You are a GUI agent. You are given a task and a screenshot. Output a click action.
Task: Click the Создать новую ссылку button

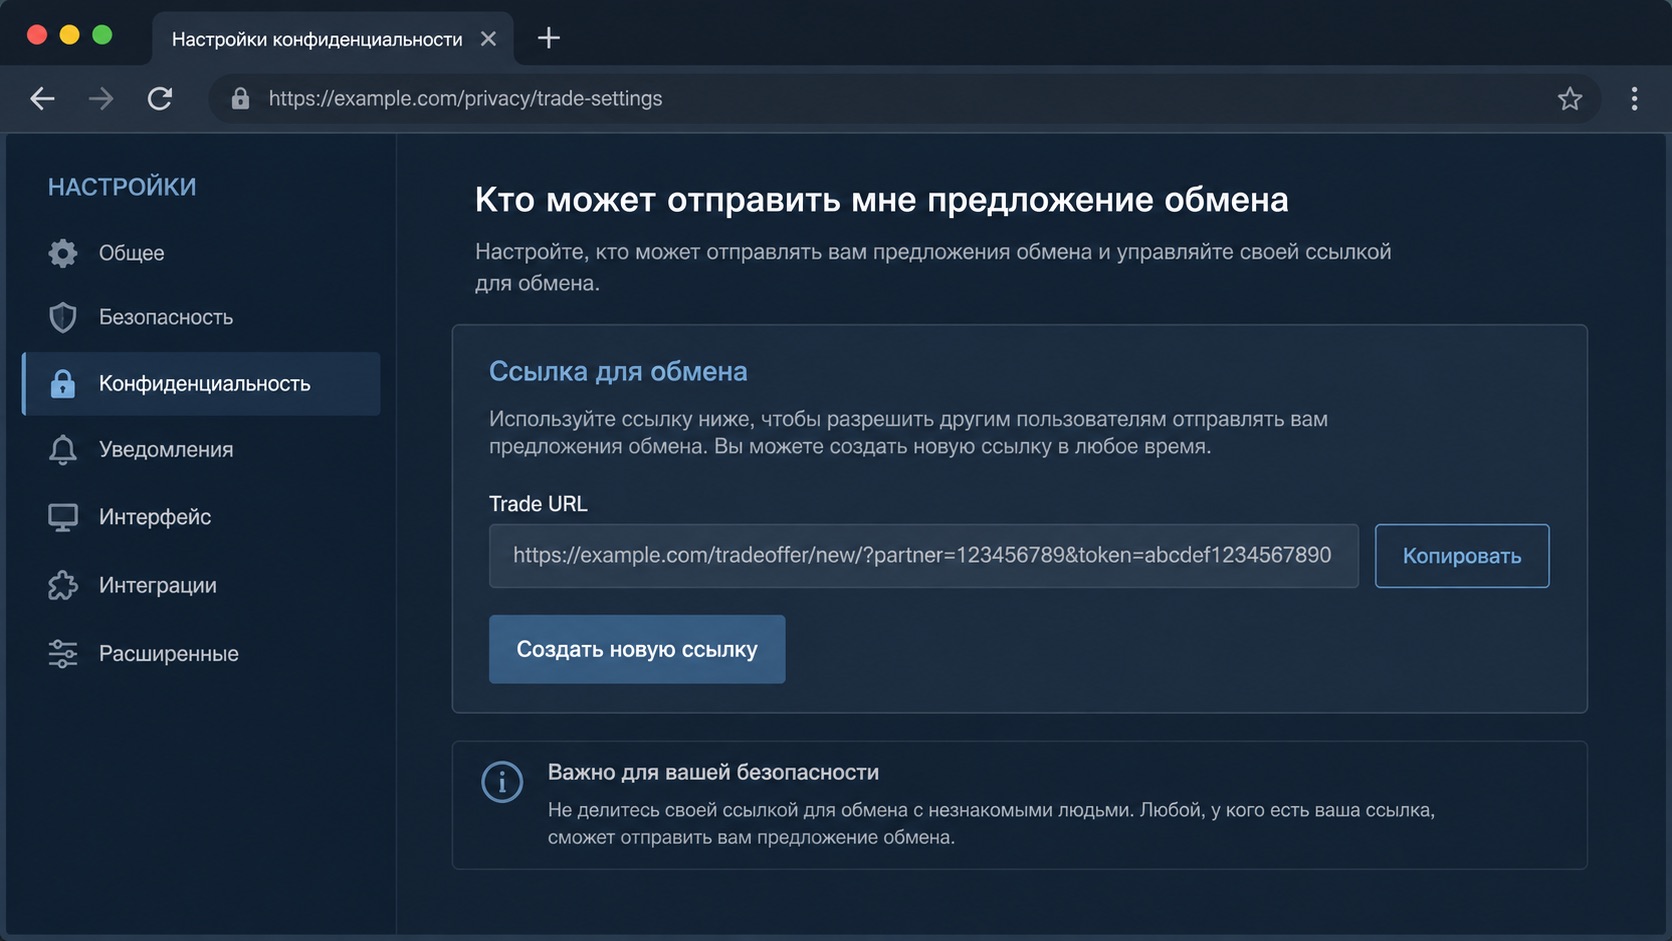point(637,649)
